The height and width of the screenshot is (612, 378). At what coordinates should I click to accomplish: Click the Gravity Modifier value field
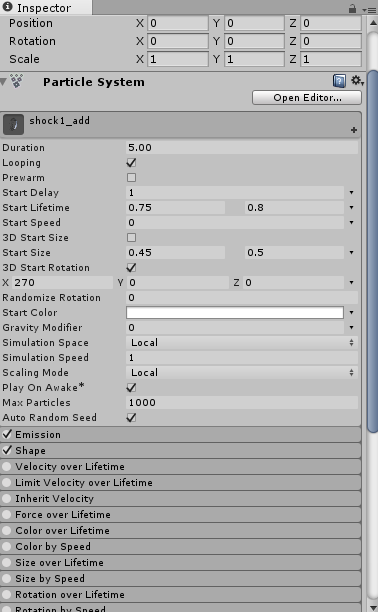pos(235,327)
